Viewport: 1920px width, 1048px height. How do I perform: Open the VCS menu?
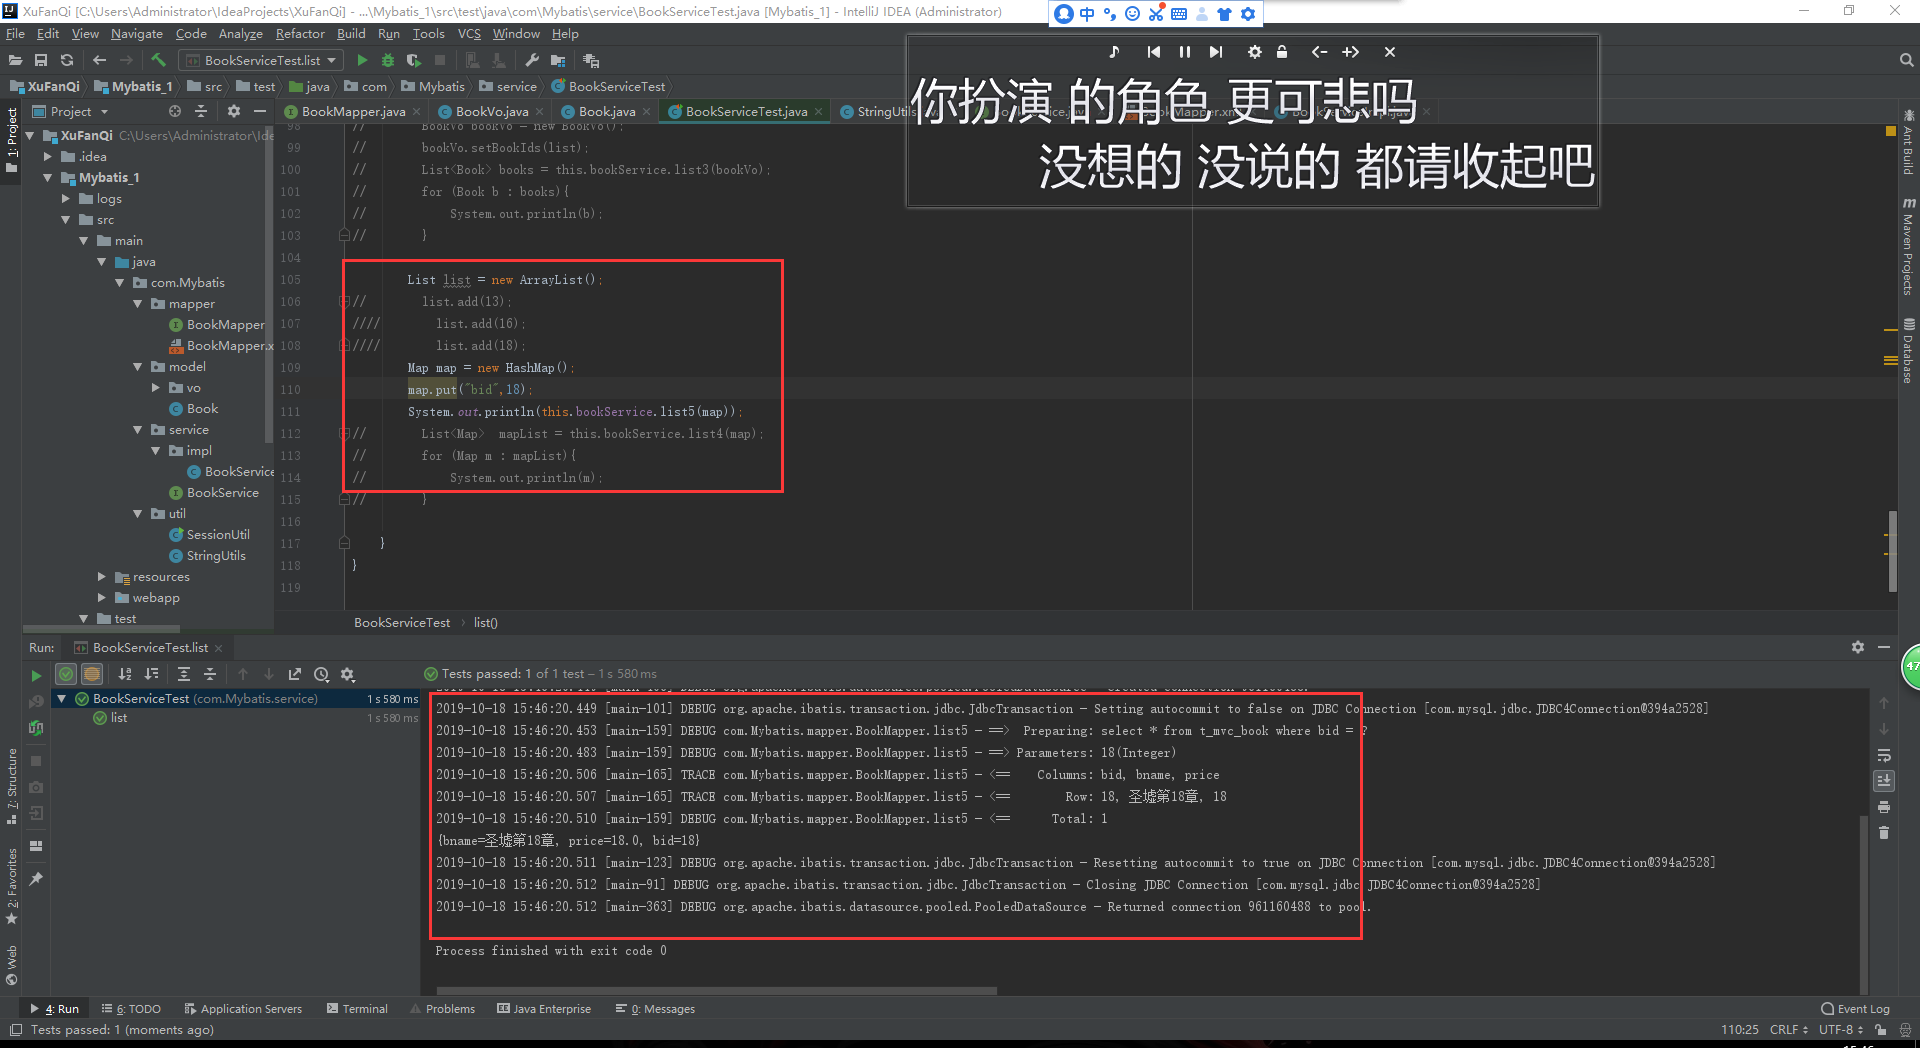click(x=469, y=34)
